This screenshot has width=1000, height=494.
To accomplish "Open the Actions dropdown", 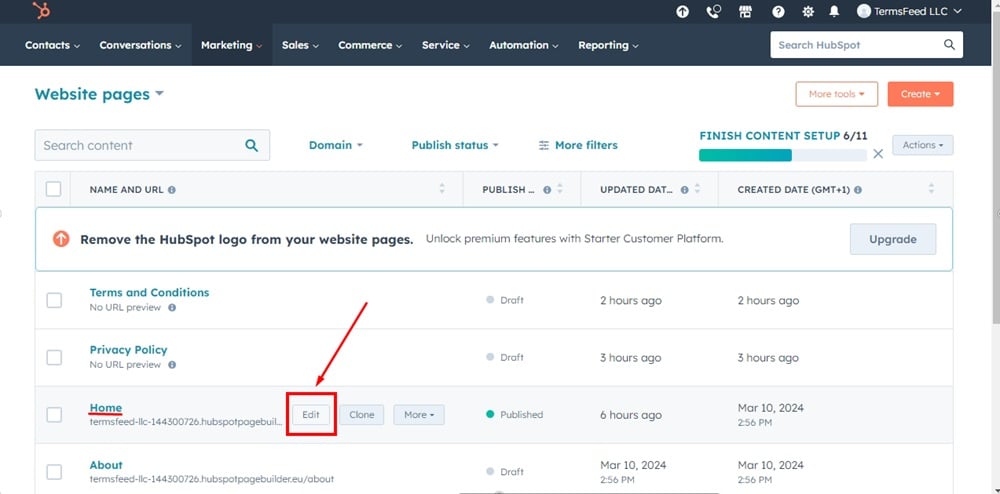I will click(922, 145).
